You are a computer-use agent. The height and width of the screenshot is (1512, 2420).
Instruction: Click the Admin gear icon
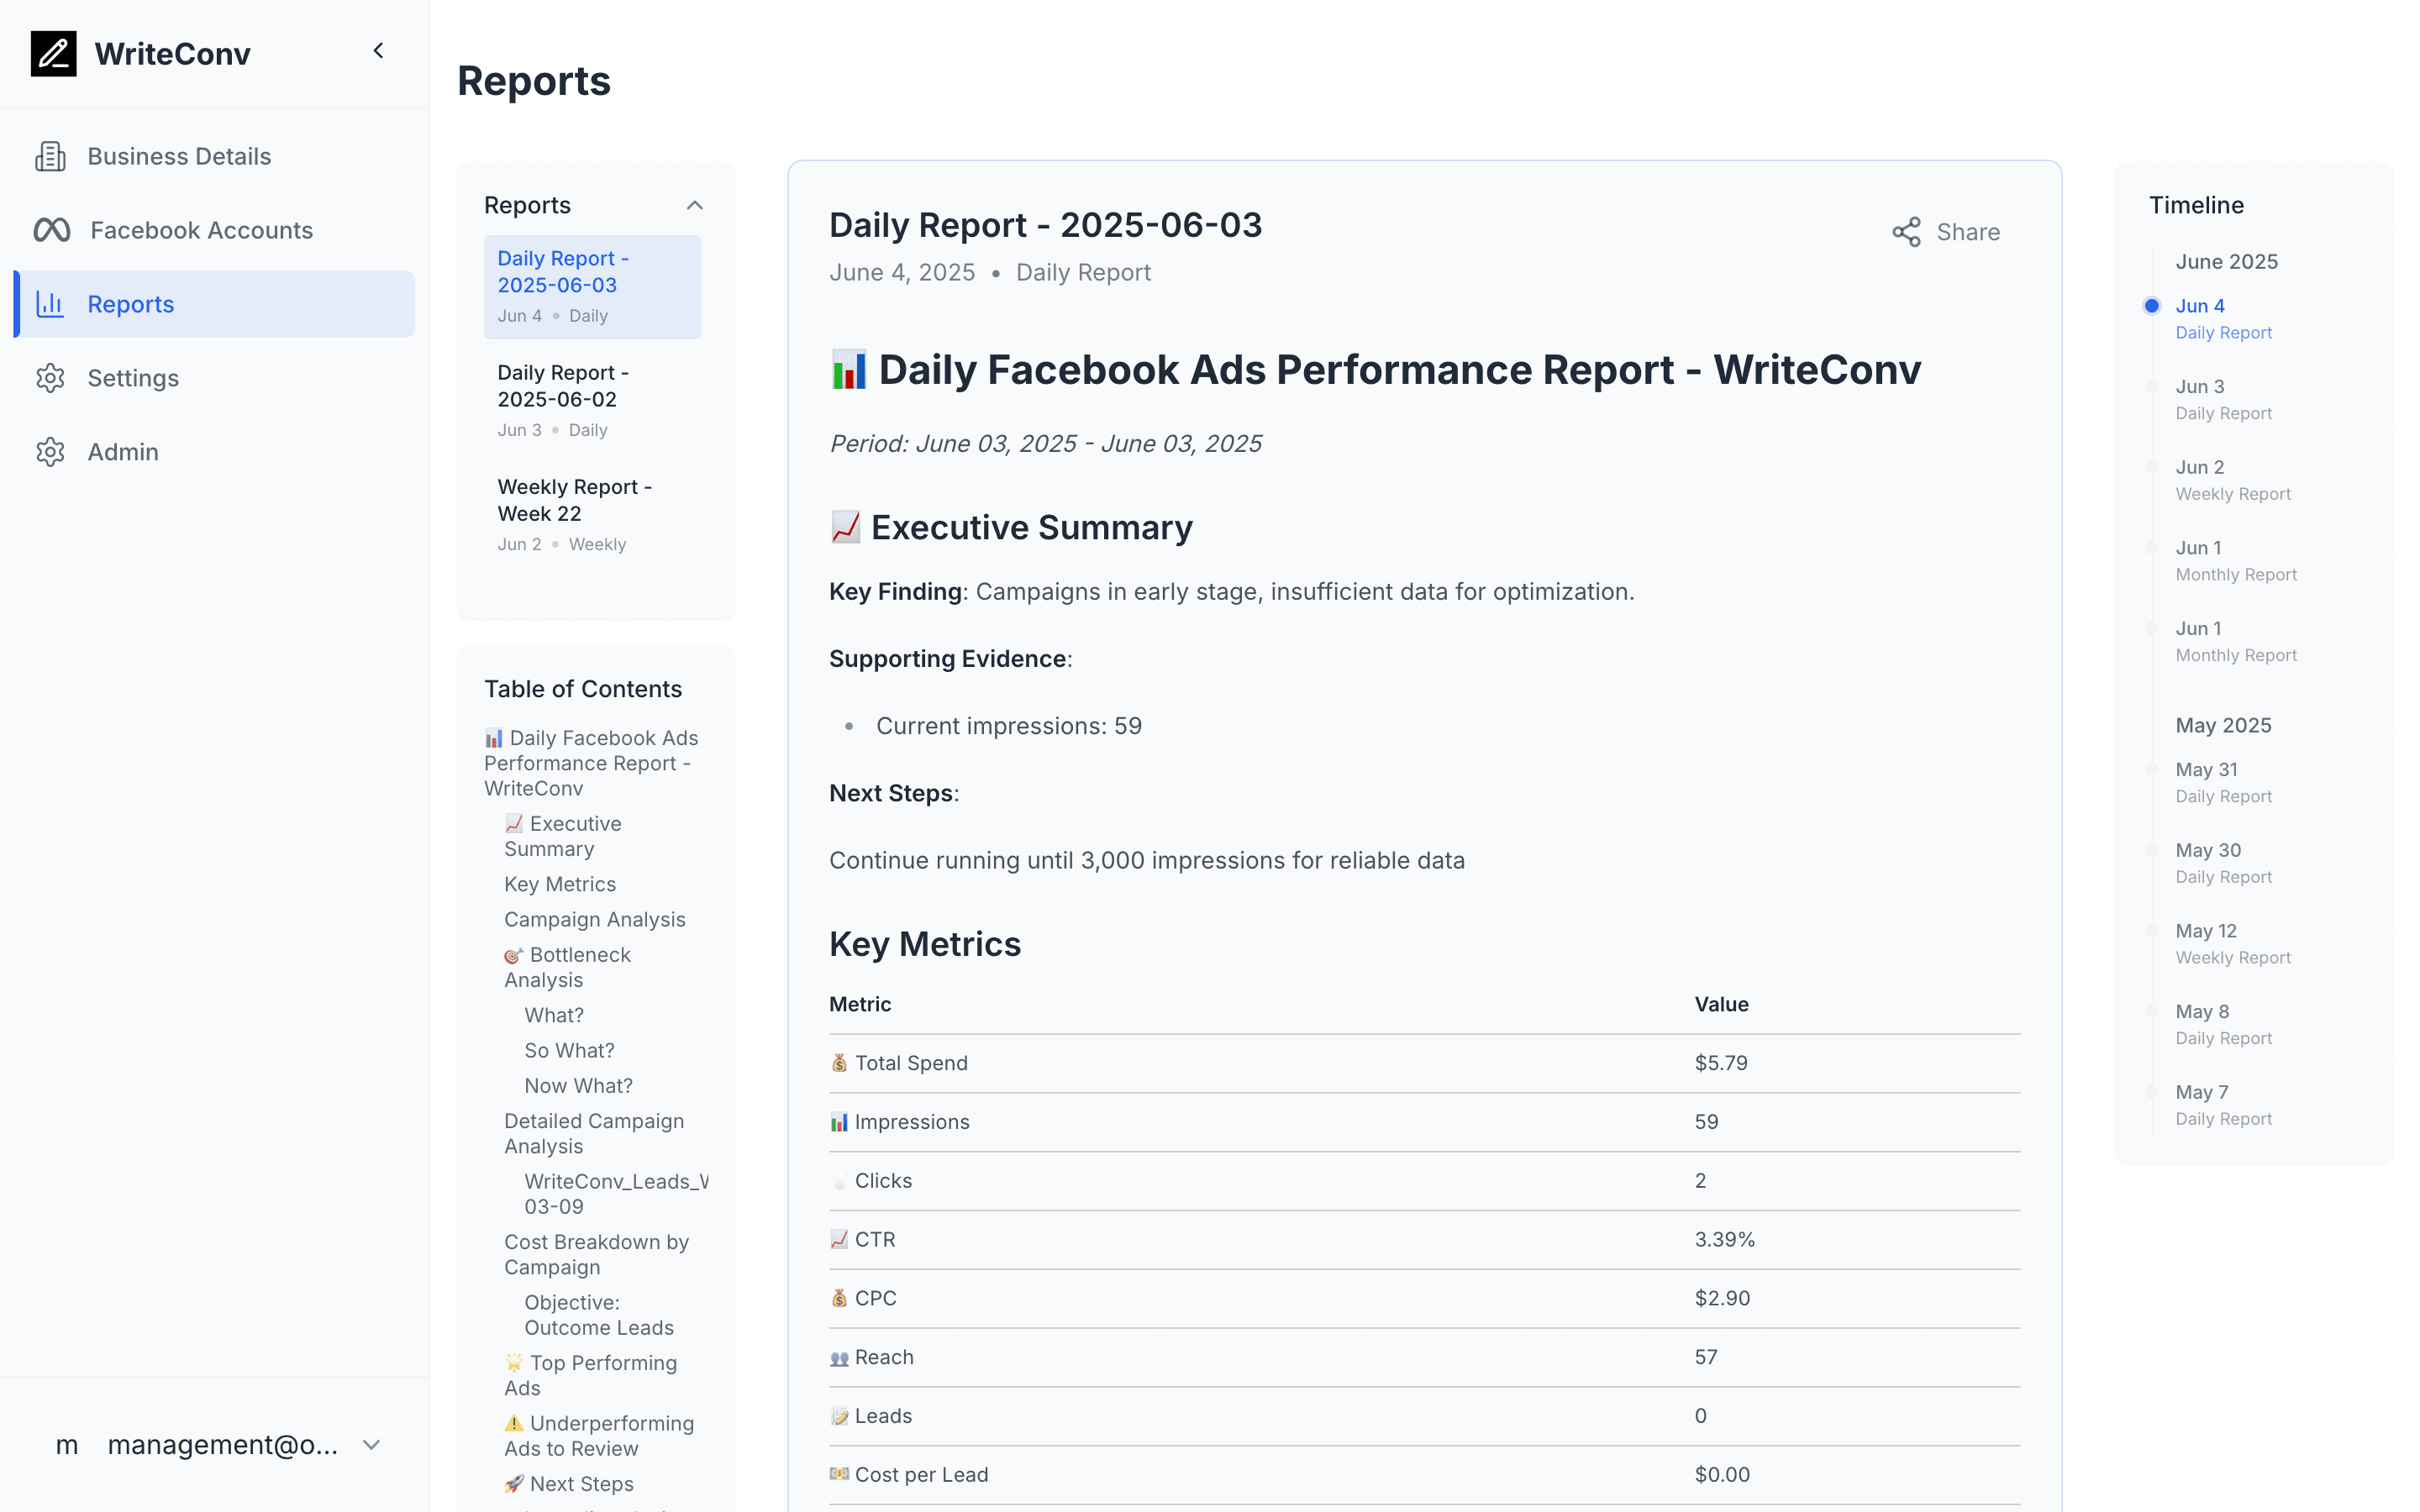point(51,452)
